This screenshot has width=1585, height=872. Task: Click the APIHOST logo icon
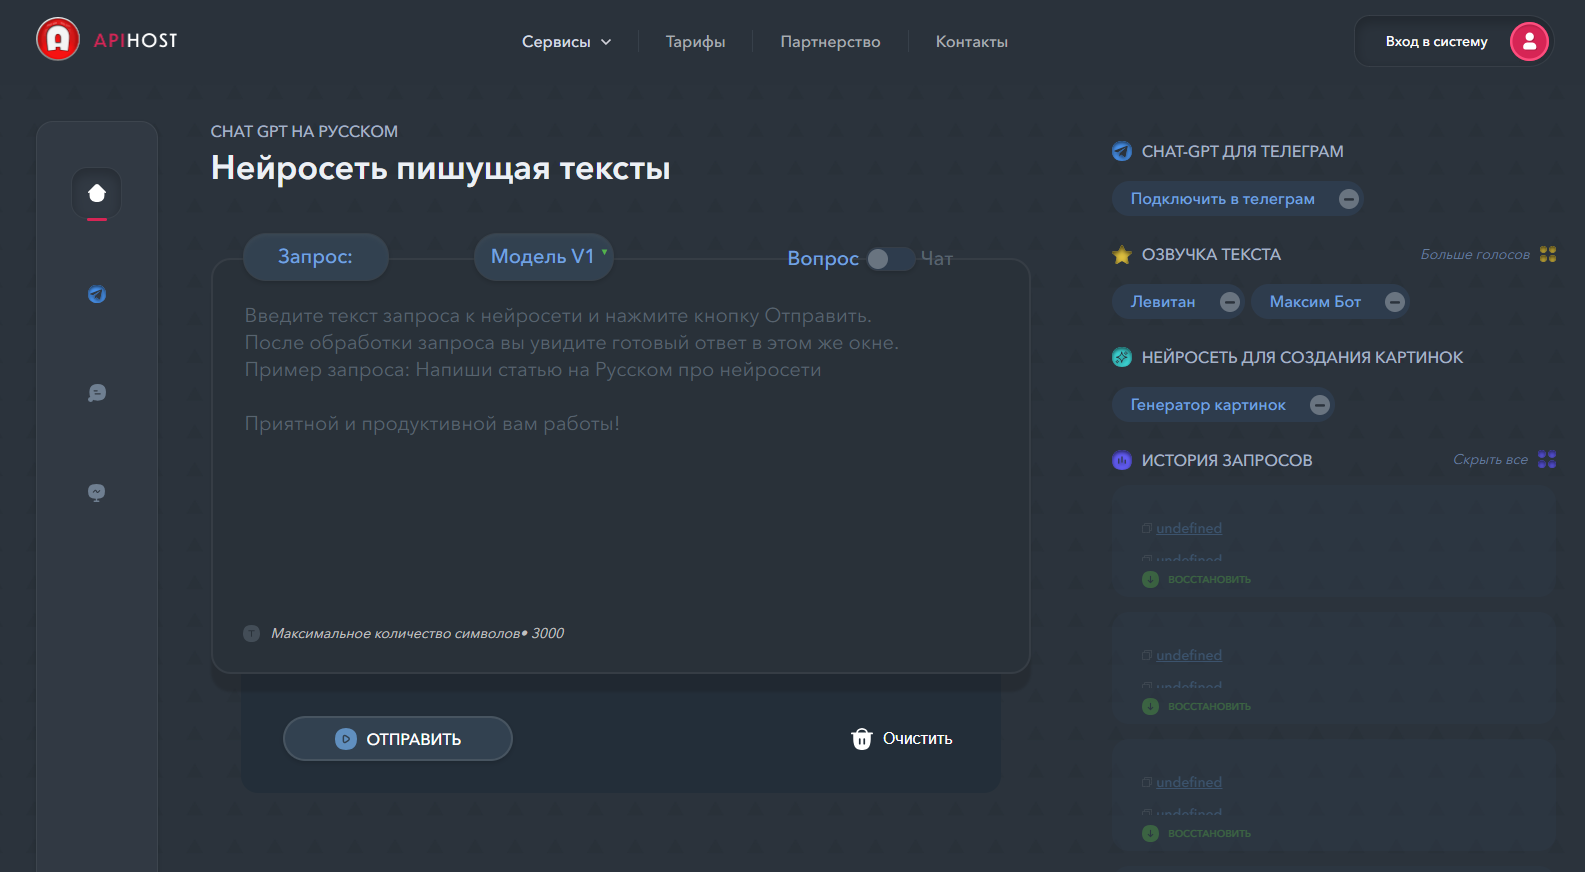pyautogui.click(x=58, y=40)
